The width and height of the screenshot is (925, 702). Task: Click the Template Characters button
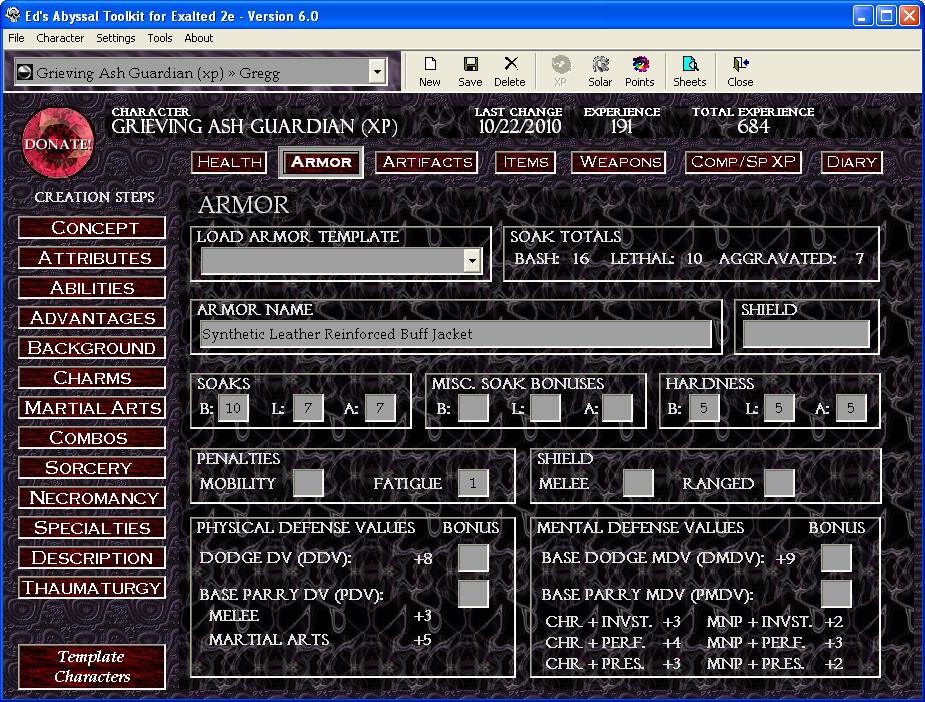(x=92, y=667)
